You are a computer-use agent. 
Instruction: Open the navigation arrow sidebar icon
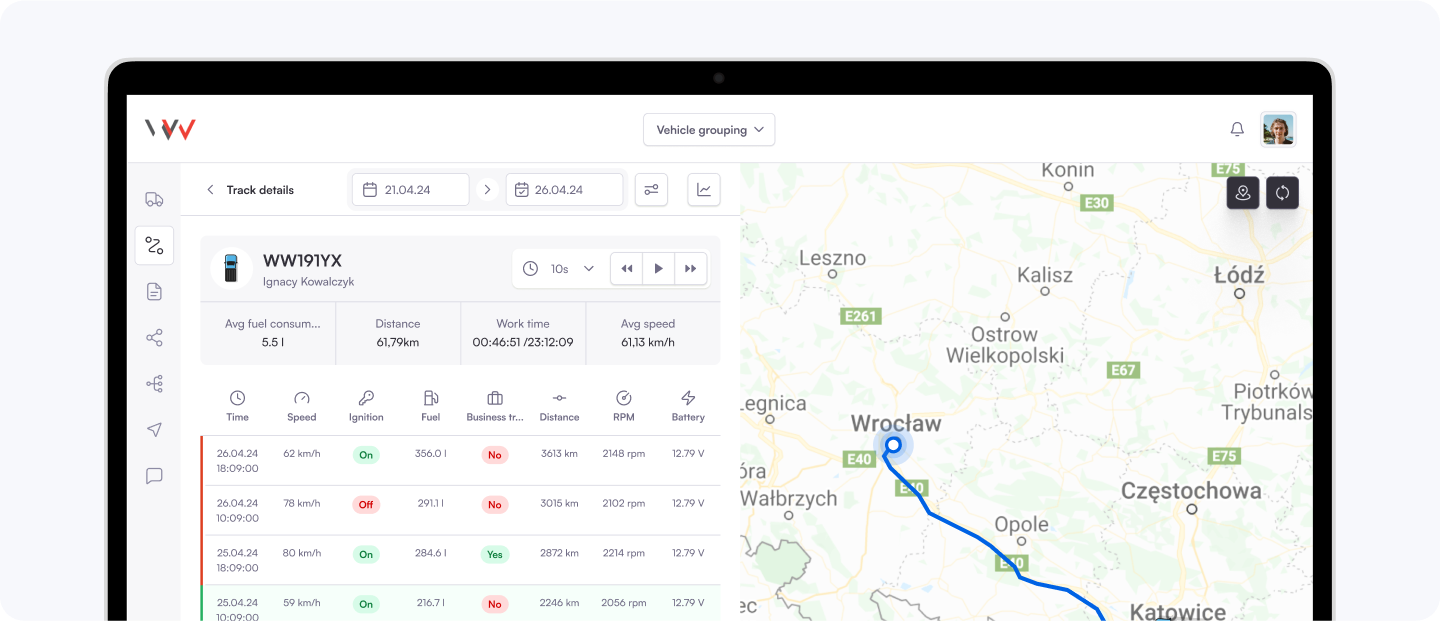pos(154,430)
